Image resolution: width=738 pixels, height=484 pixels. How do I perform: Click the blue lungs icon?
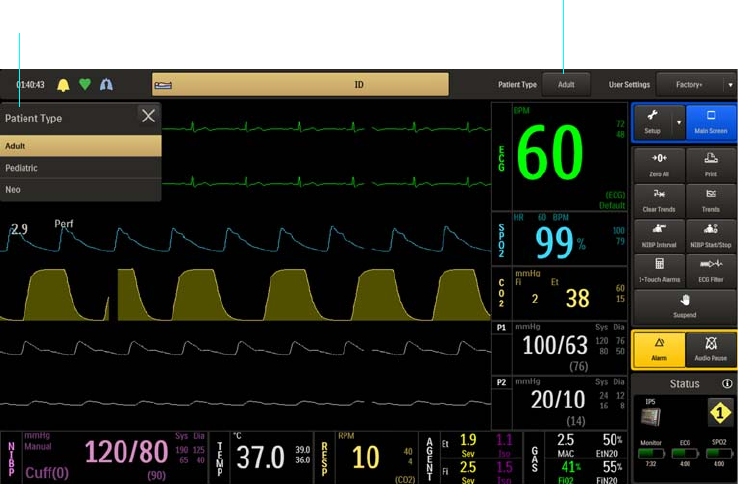pos(106,85)
